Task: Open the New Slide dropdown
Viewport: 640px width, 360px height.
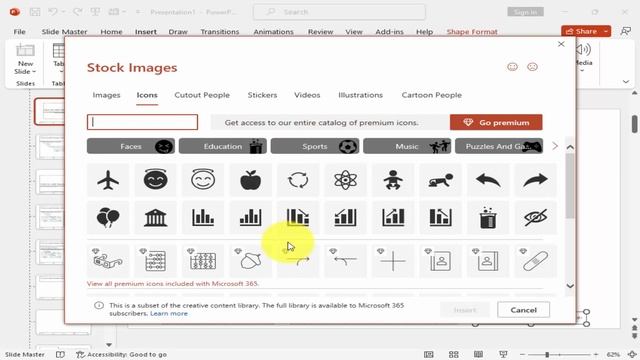Action: point(25,67)
